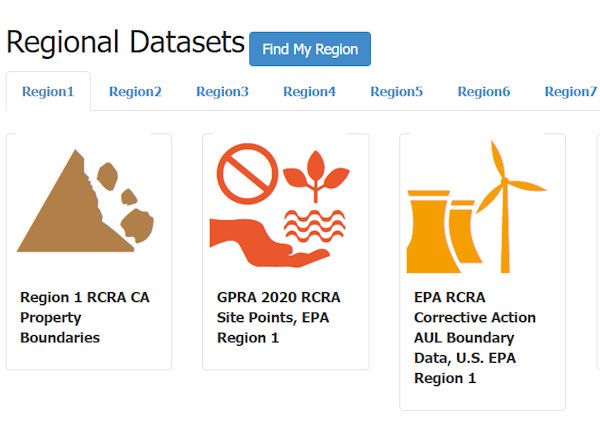Open Region 1 RCRA CA Property Boundaries
Image resolution: width=600 pixels, height=431 pixels.
click(85, 317)
